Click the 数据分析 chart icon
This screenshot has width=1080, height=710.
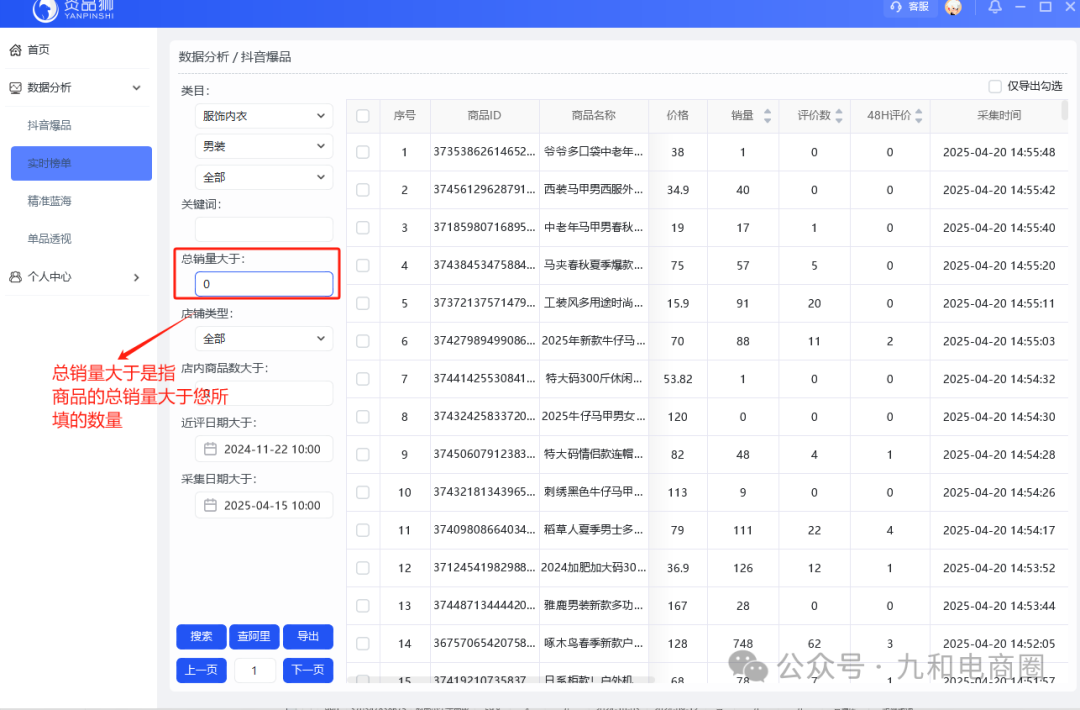[14, 87]
